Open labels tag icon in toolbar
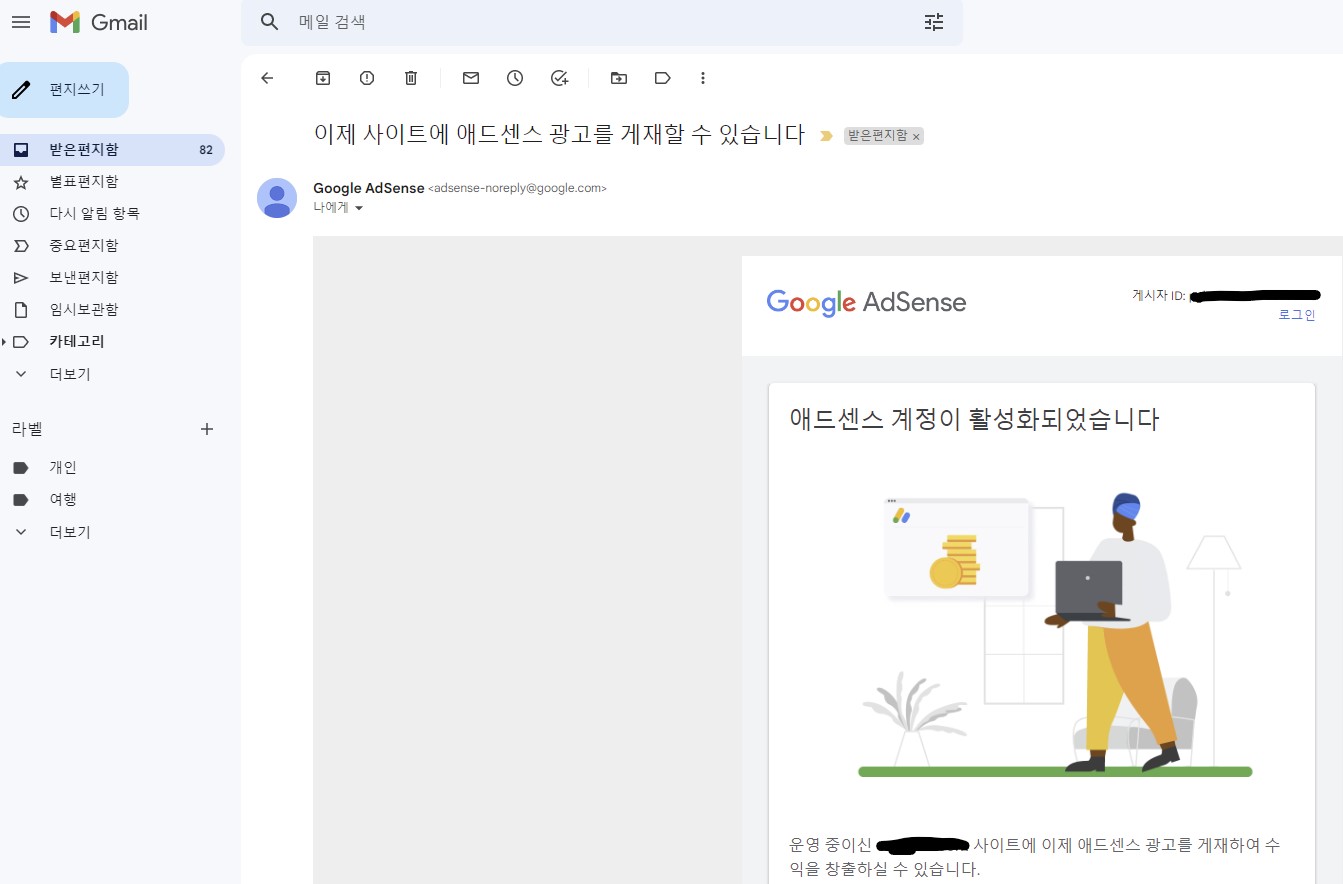The image size is (1343, 884). pos(662,78)
